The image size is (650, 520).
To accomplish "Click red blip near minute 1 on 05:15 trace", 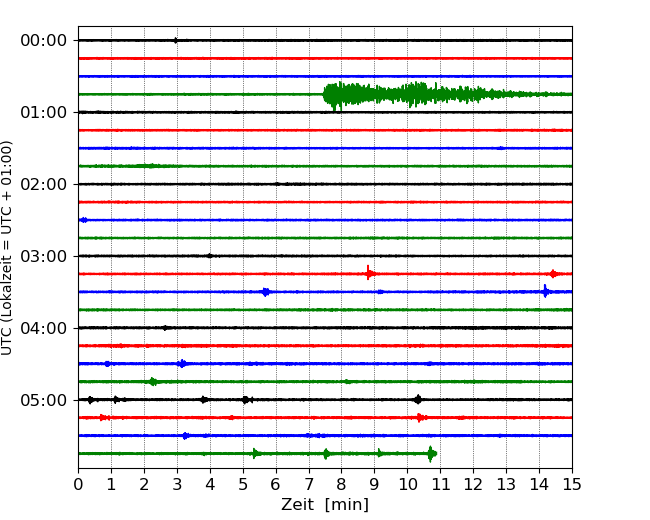I will tap(104, 418).
